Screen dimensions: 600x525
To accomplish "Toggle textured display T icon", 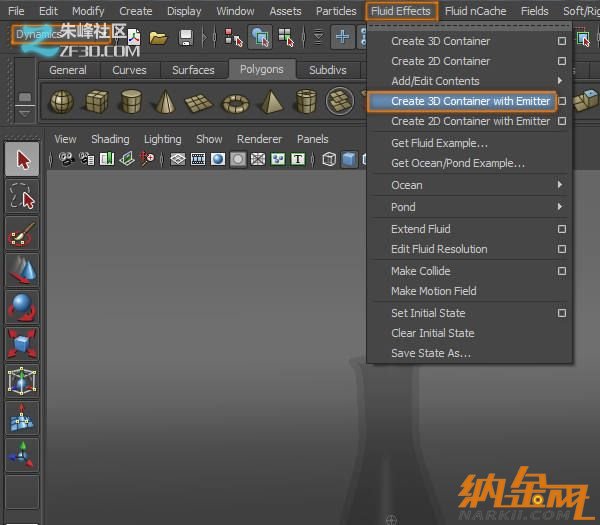I will pos(298,159).
